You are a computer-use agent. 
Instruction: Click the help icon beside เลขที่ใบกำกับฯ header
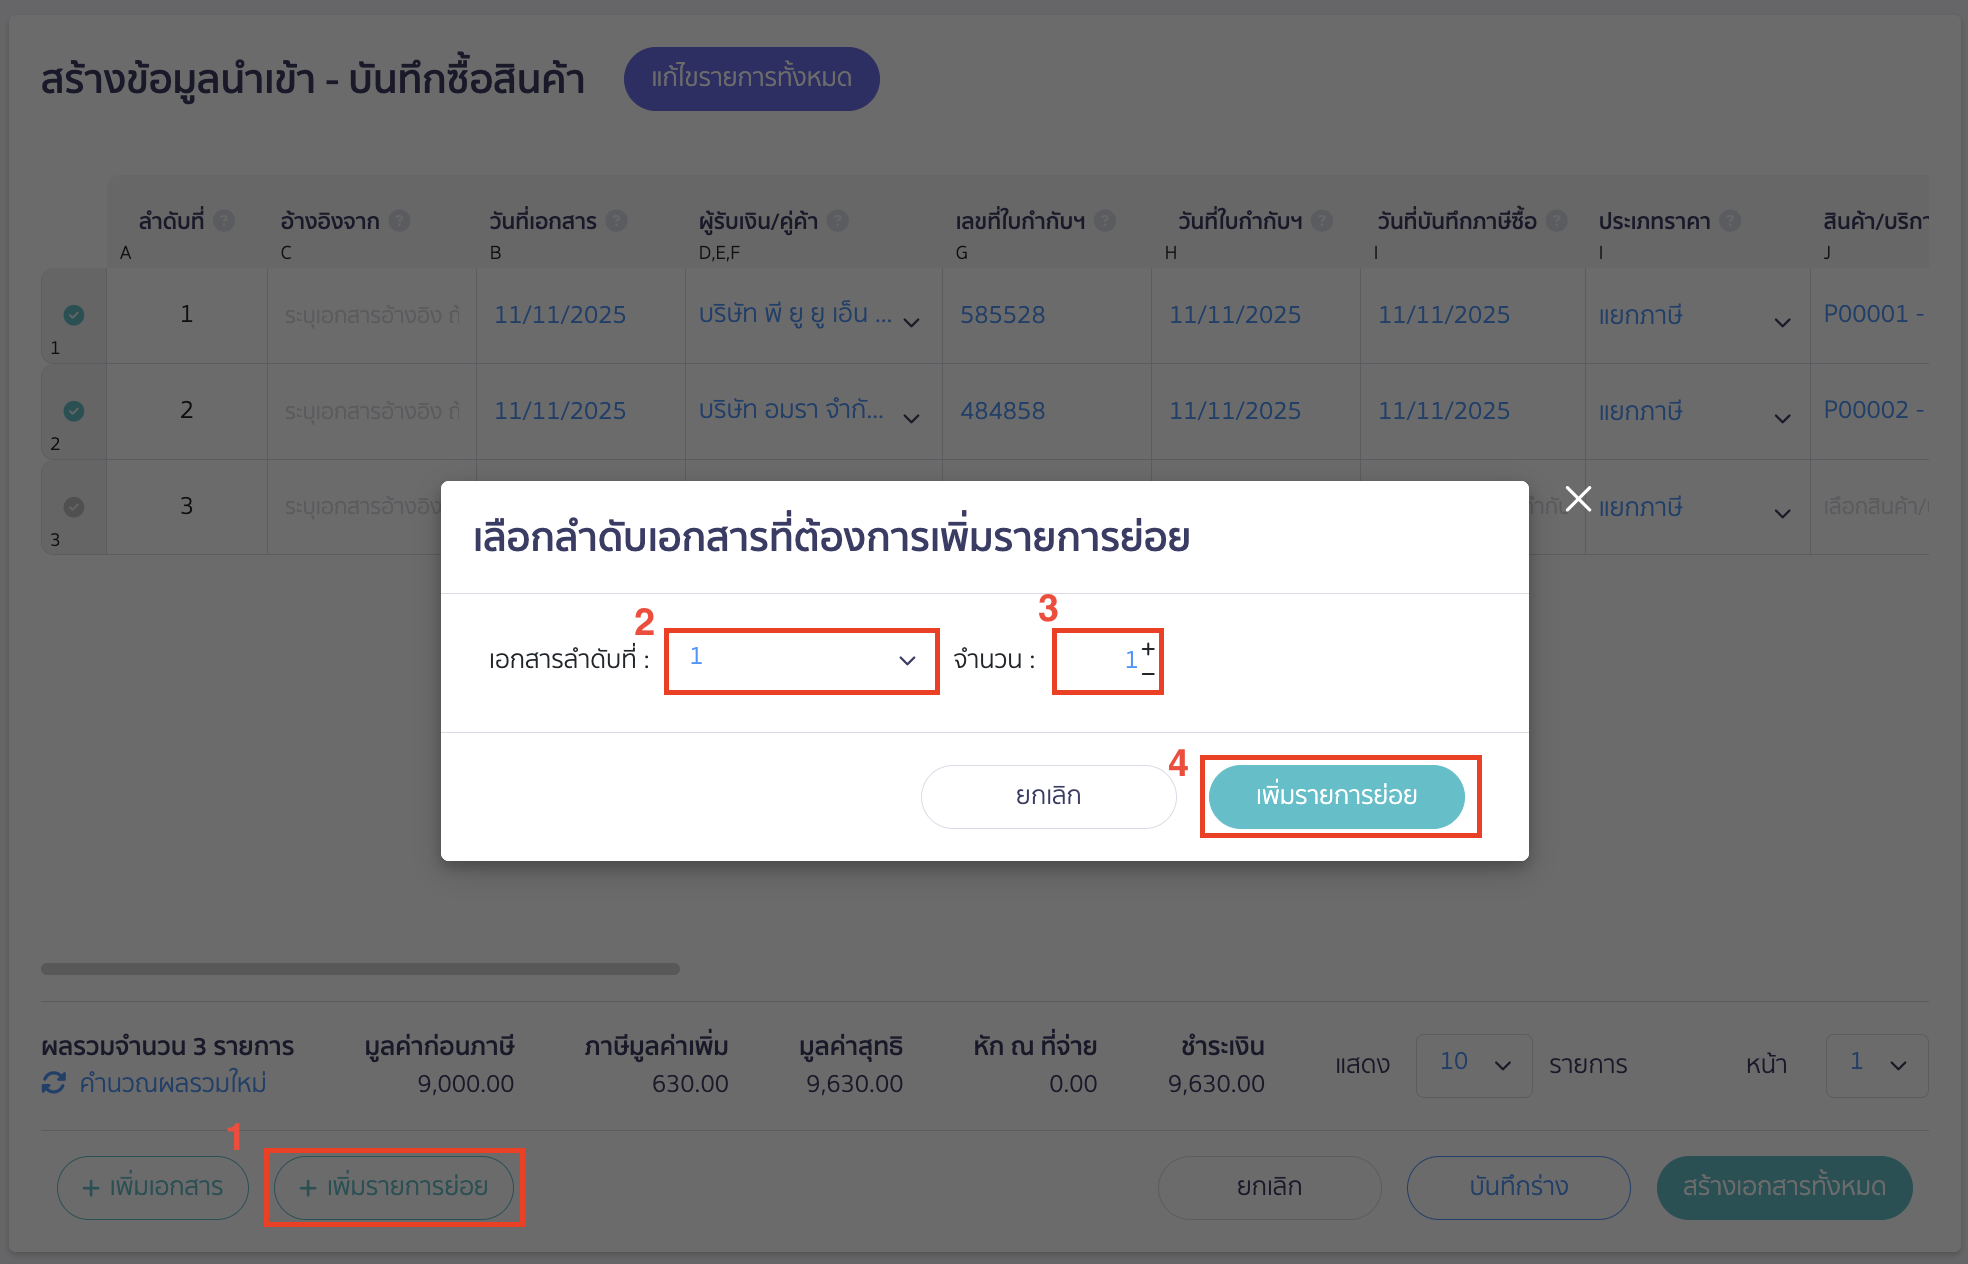point(1105,220)
